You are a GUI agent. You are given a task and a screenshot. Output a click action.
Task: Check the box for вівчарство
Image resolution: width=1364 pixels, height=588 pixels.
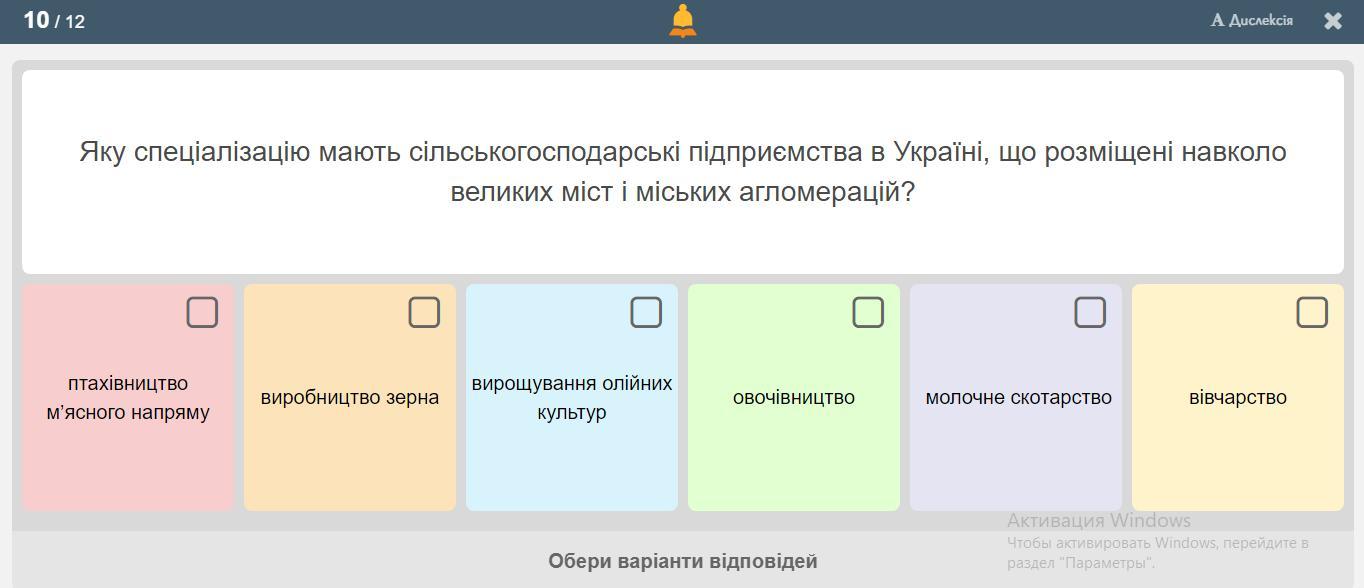(x=1312, y=312)
